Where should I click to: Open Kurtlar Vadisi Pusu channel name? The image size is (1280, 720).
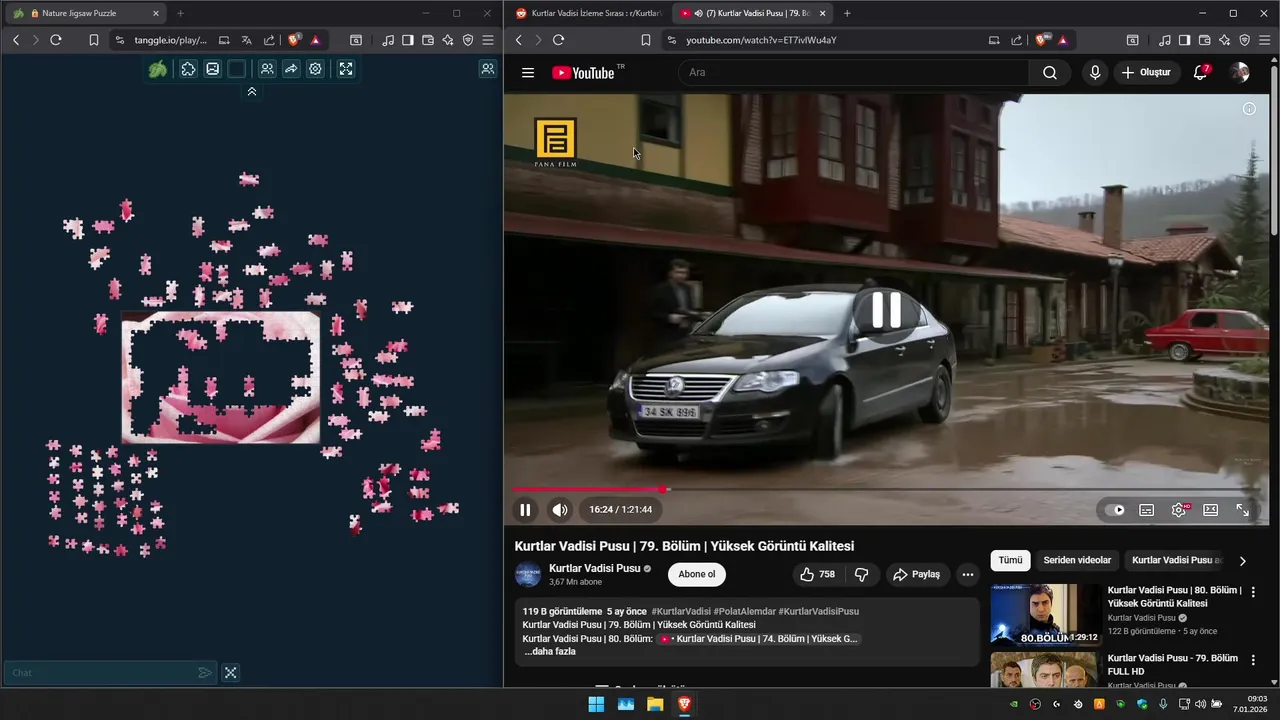(x=594, y=568)
